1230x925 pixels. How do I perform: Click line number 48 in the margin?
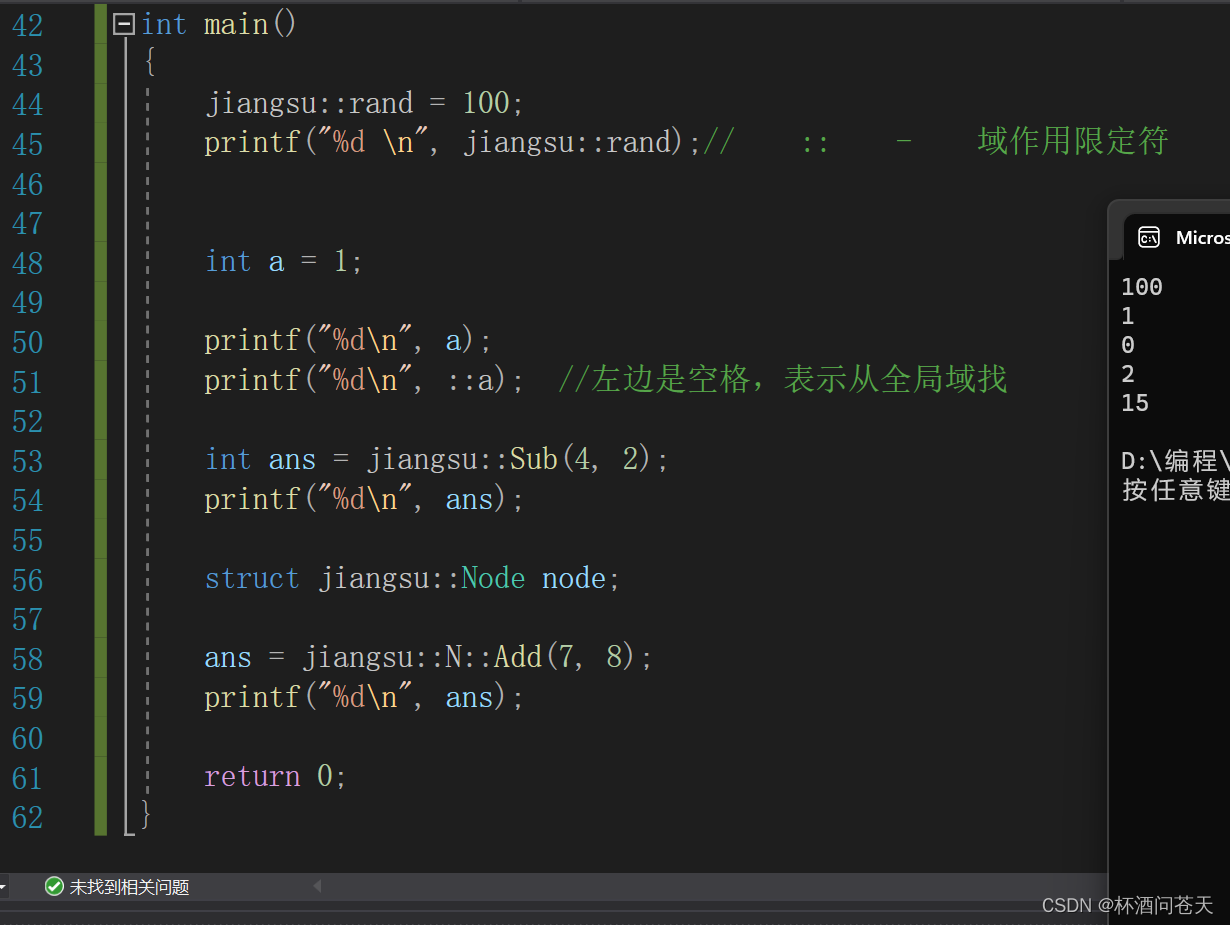click(27, 263)
